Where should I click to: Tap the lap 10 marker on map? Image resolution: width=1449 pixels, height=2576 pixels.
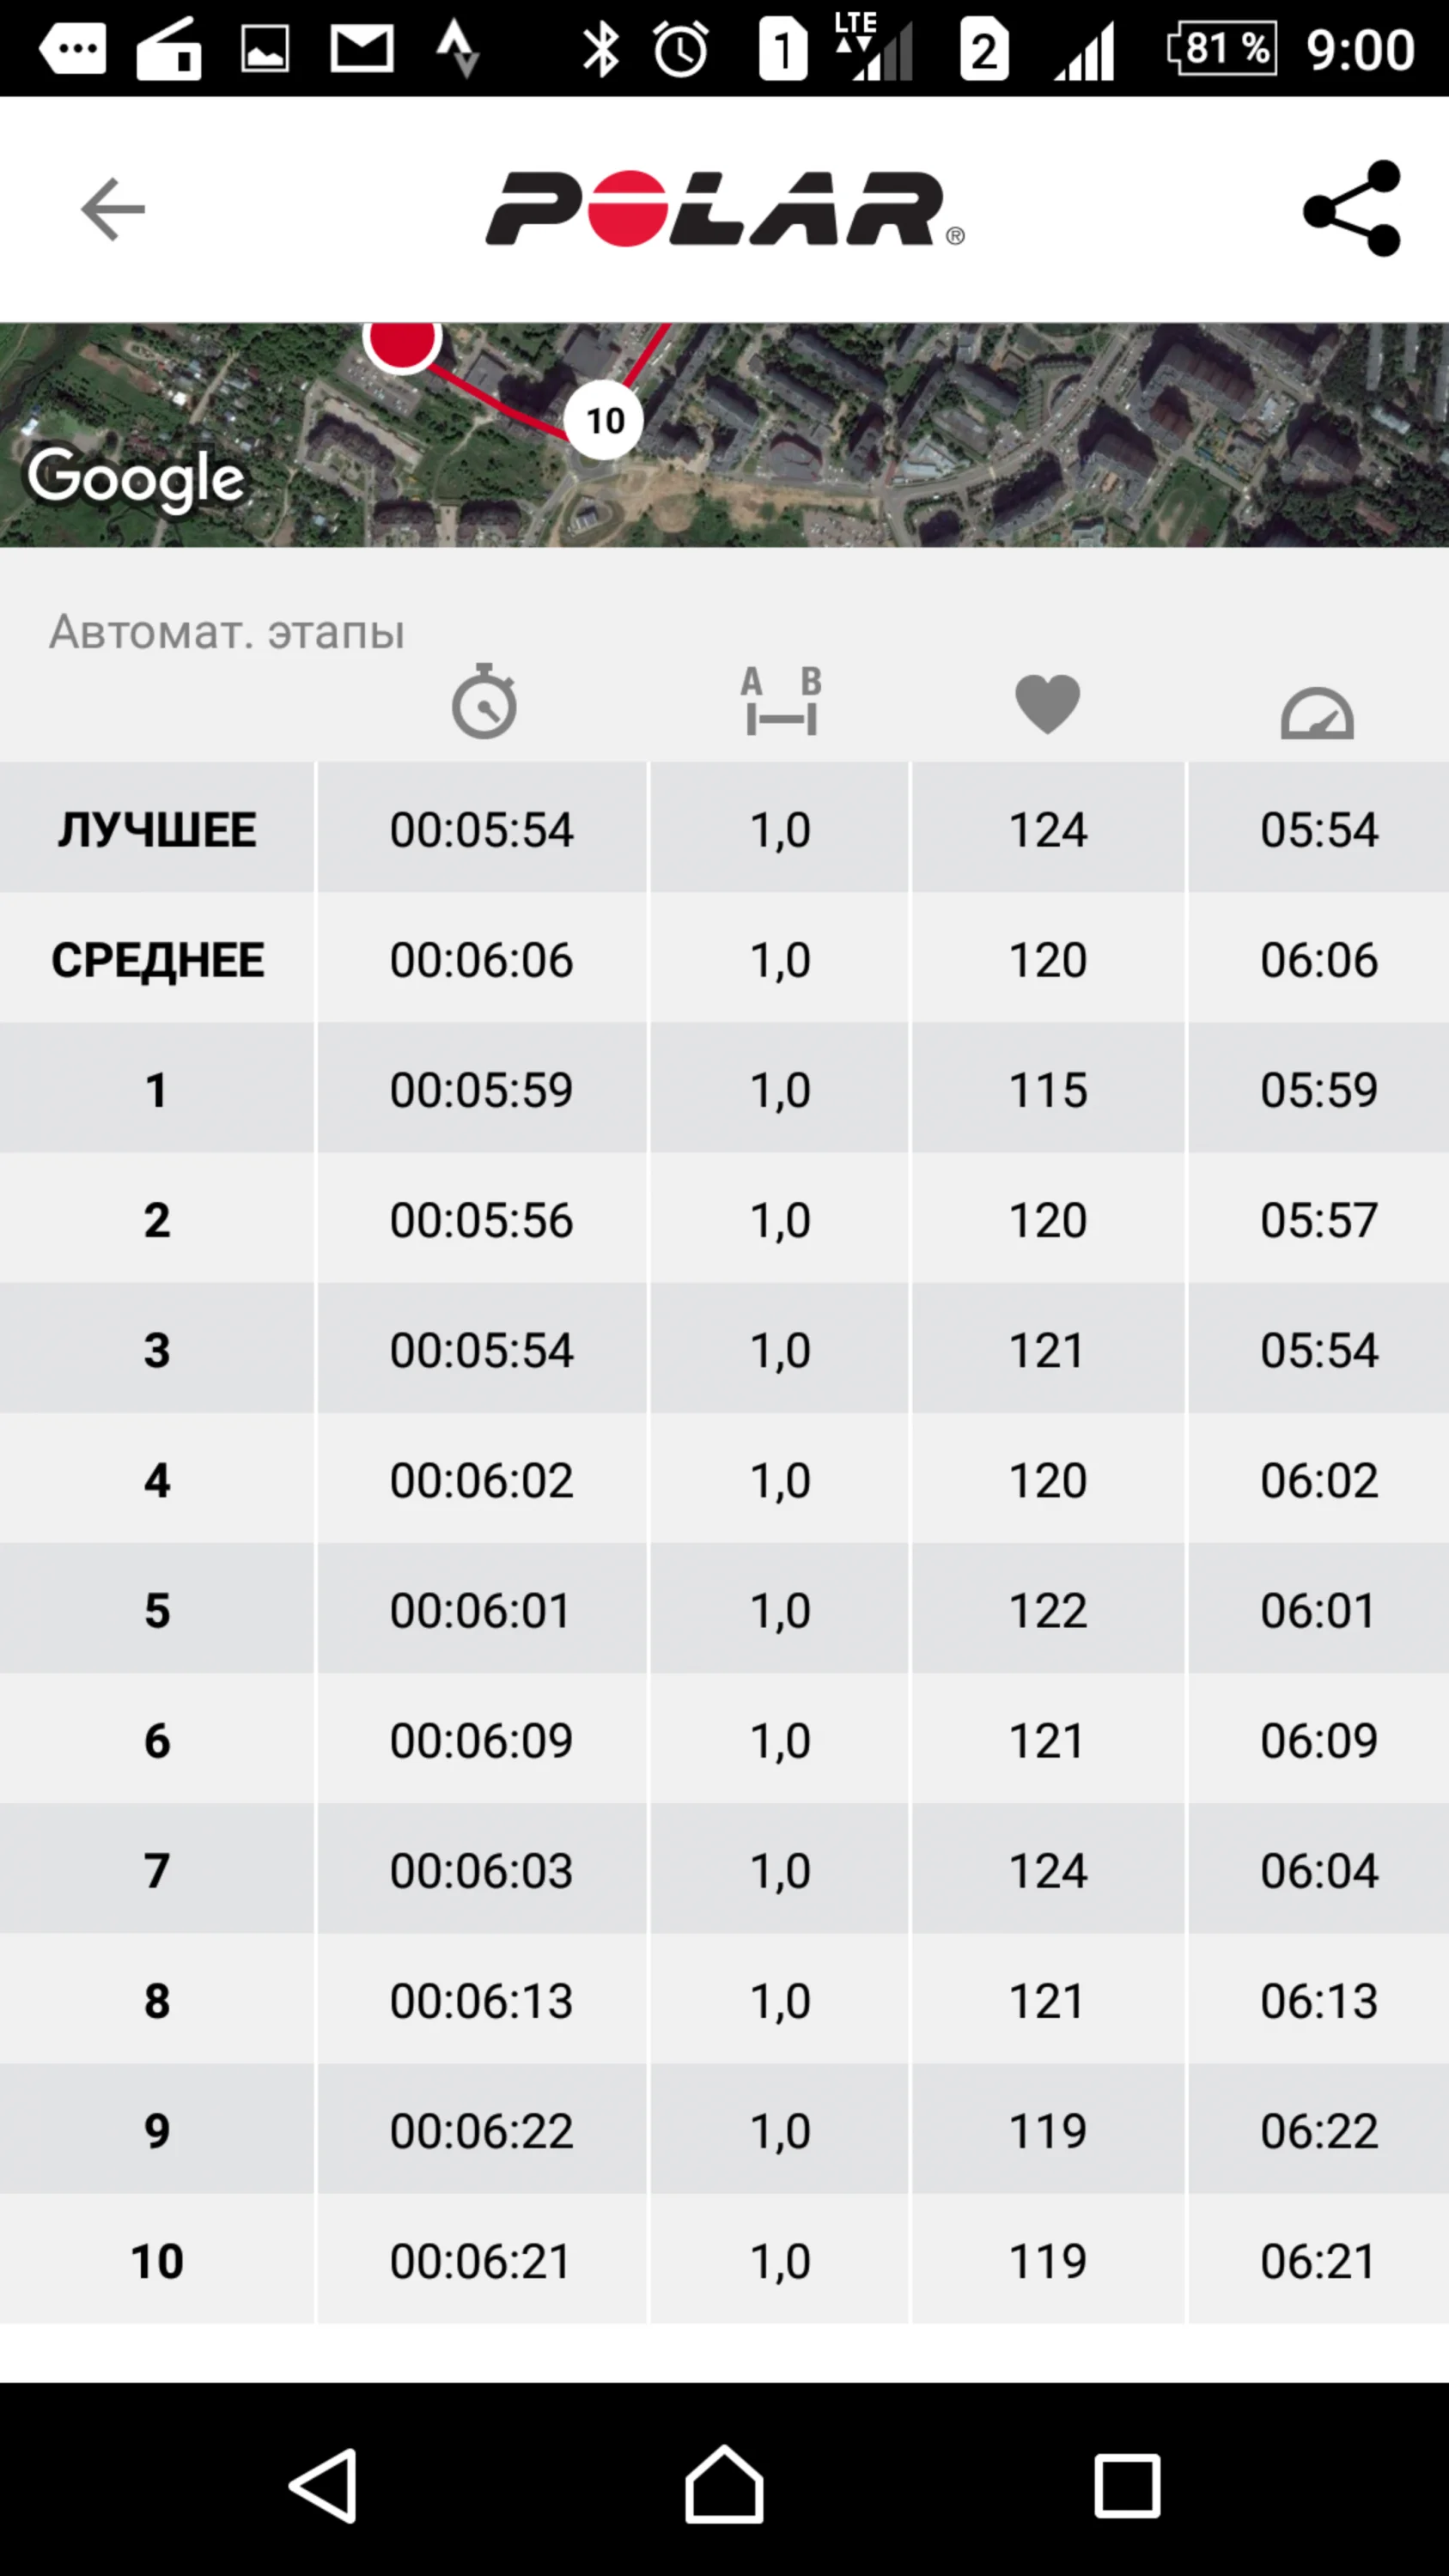604,420
